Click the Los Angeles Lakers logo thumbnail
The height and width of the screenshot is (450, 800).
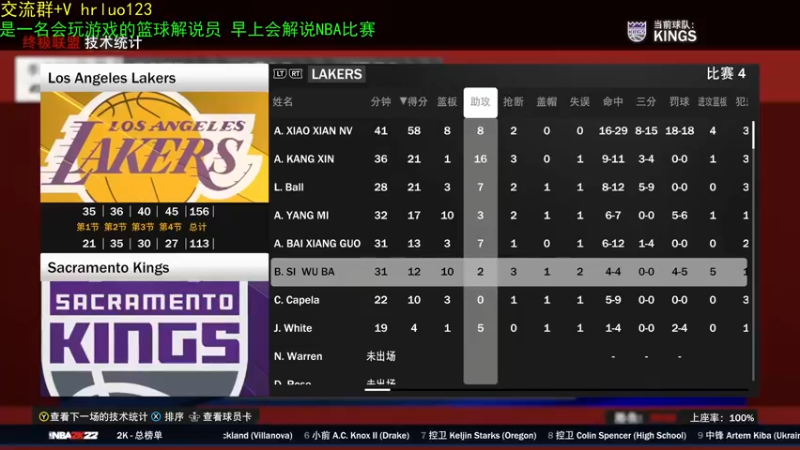(155, 147)
